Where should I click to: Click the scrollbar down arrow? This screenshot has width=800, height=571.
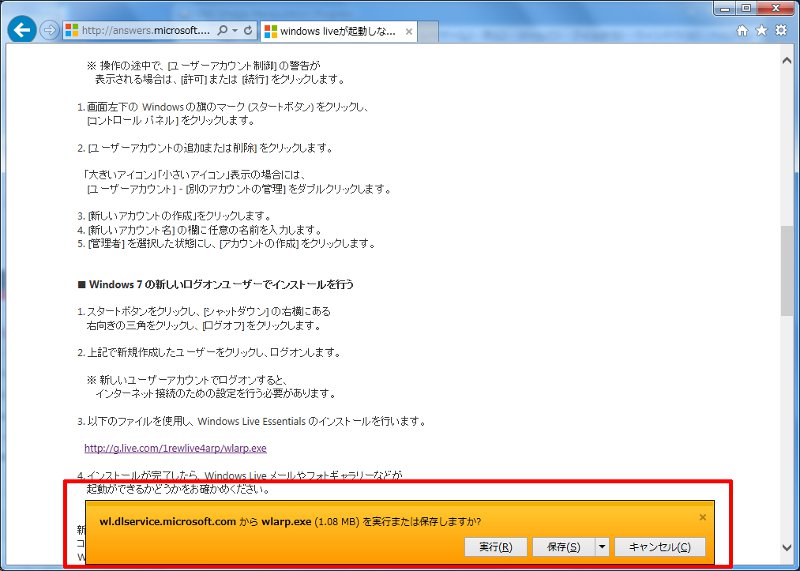pos(787,547)
